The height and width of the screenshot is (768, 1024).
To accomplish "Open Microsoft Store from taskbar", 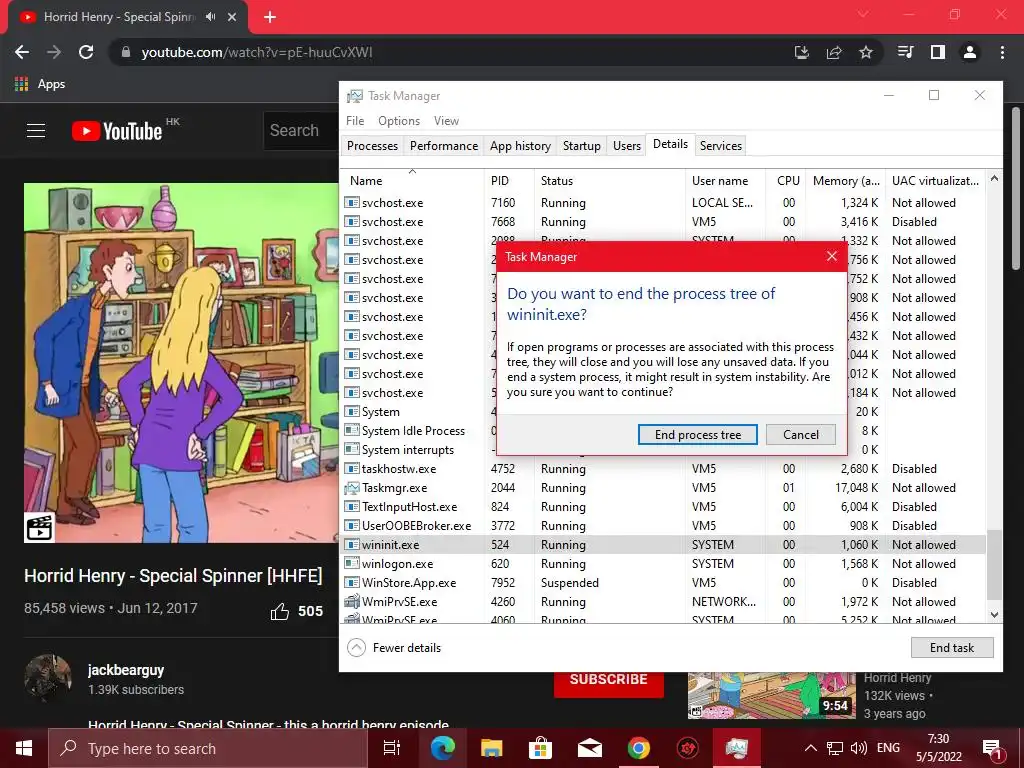I will (x=540, y=748).
